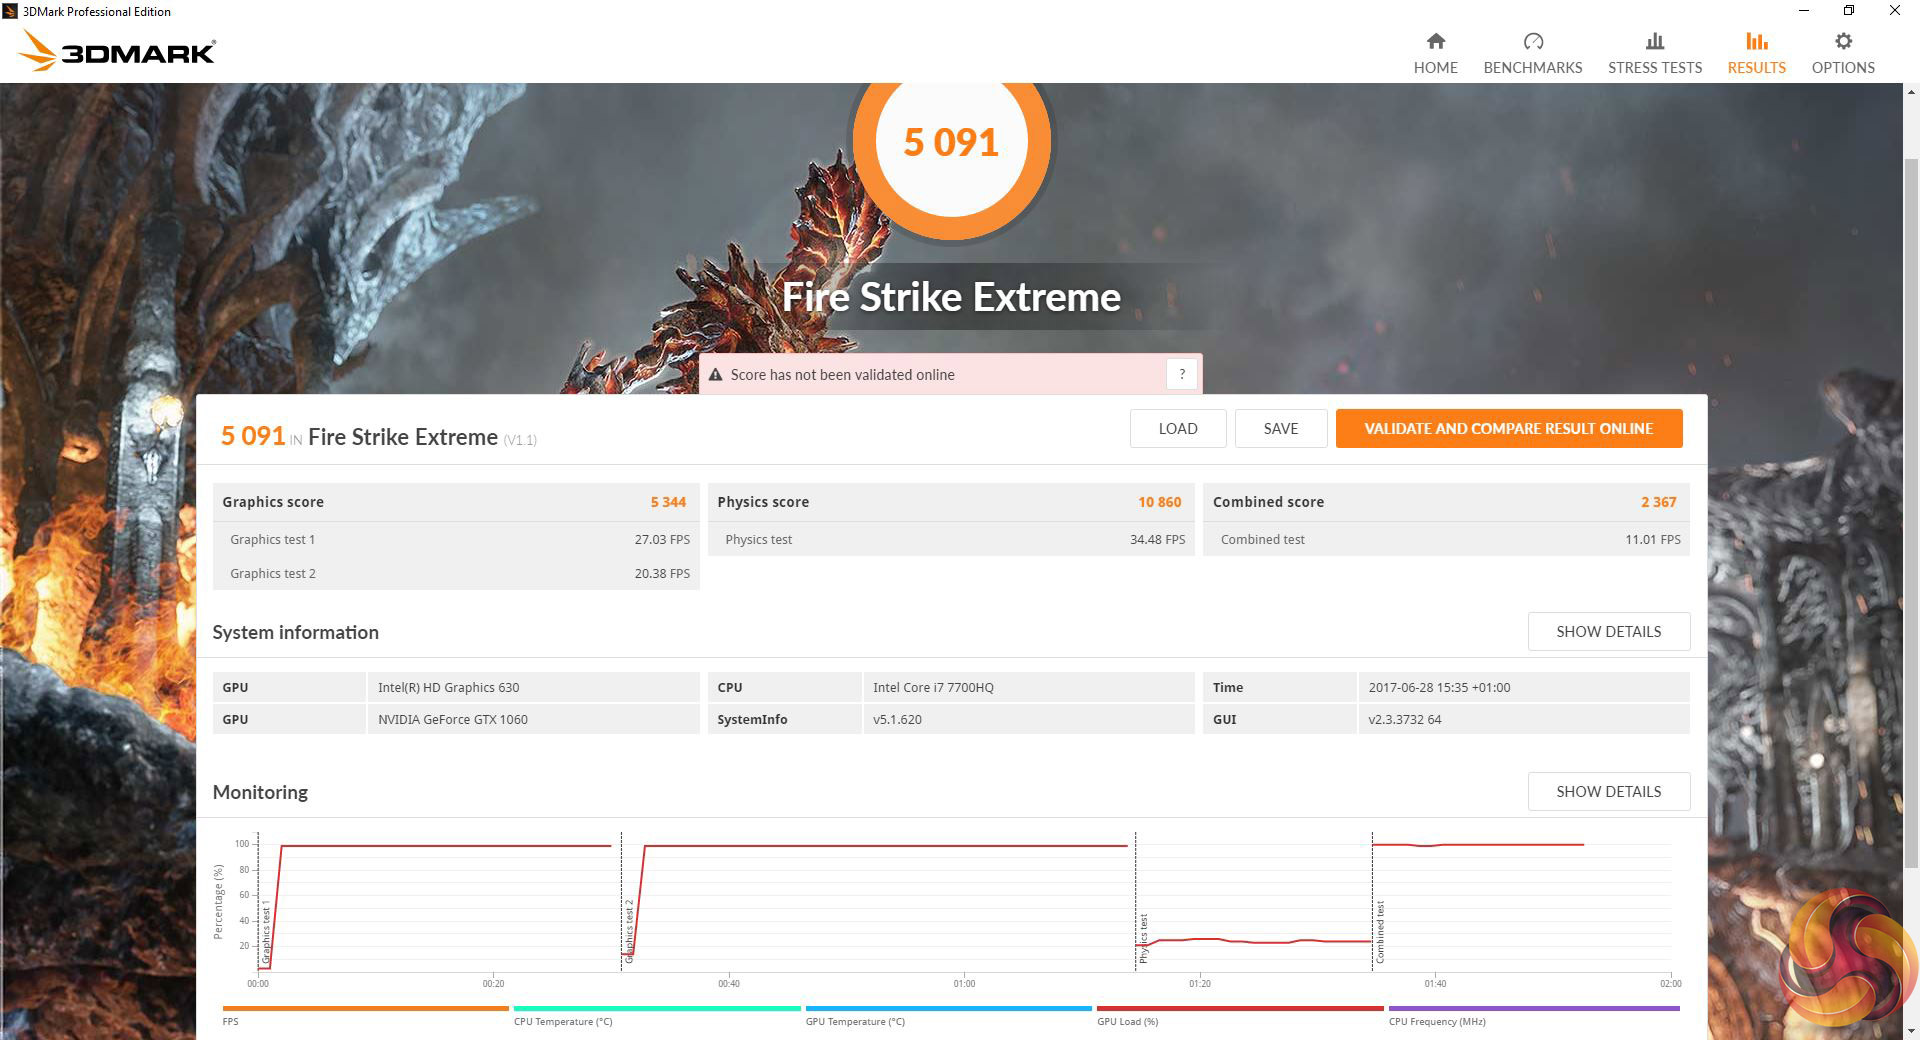
Task: Click the Combined score value 2 367
Action: [x=1658, y=502]
